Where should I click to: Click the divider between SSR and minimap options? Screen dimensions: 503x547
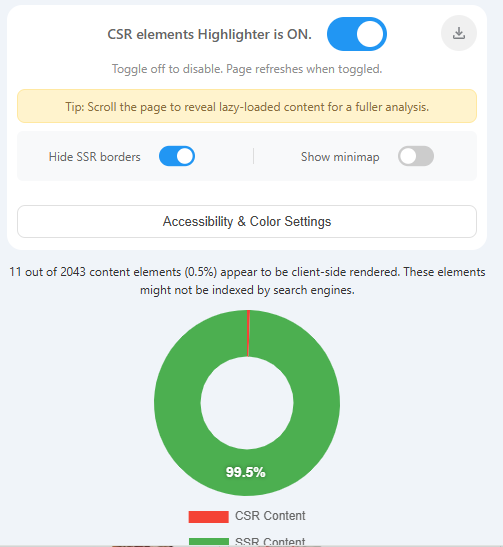254,156
